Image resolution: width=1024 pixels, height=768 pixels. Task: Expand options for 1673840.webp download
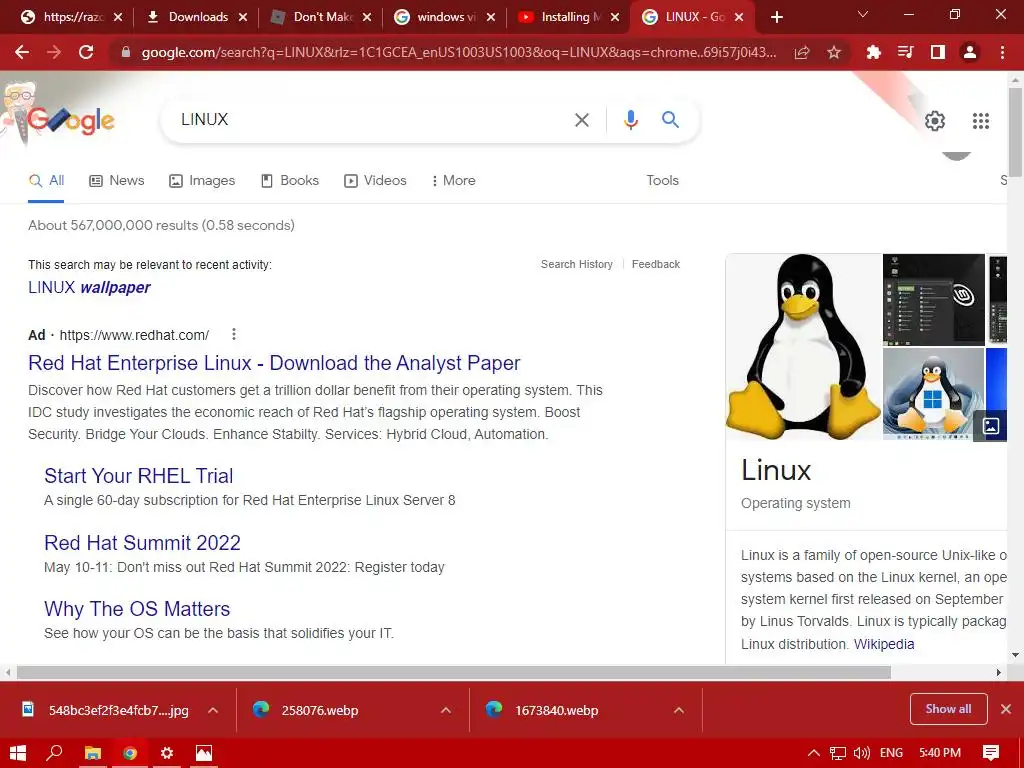tap(679, 710)
